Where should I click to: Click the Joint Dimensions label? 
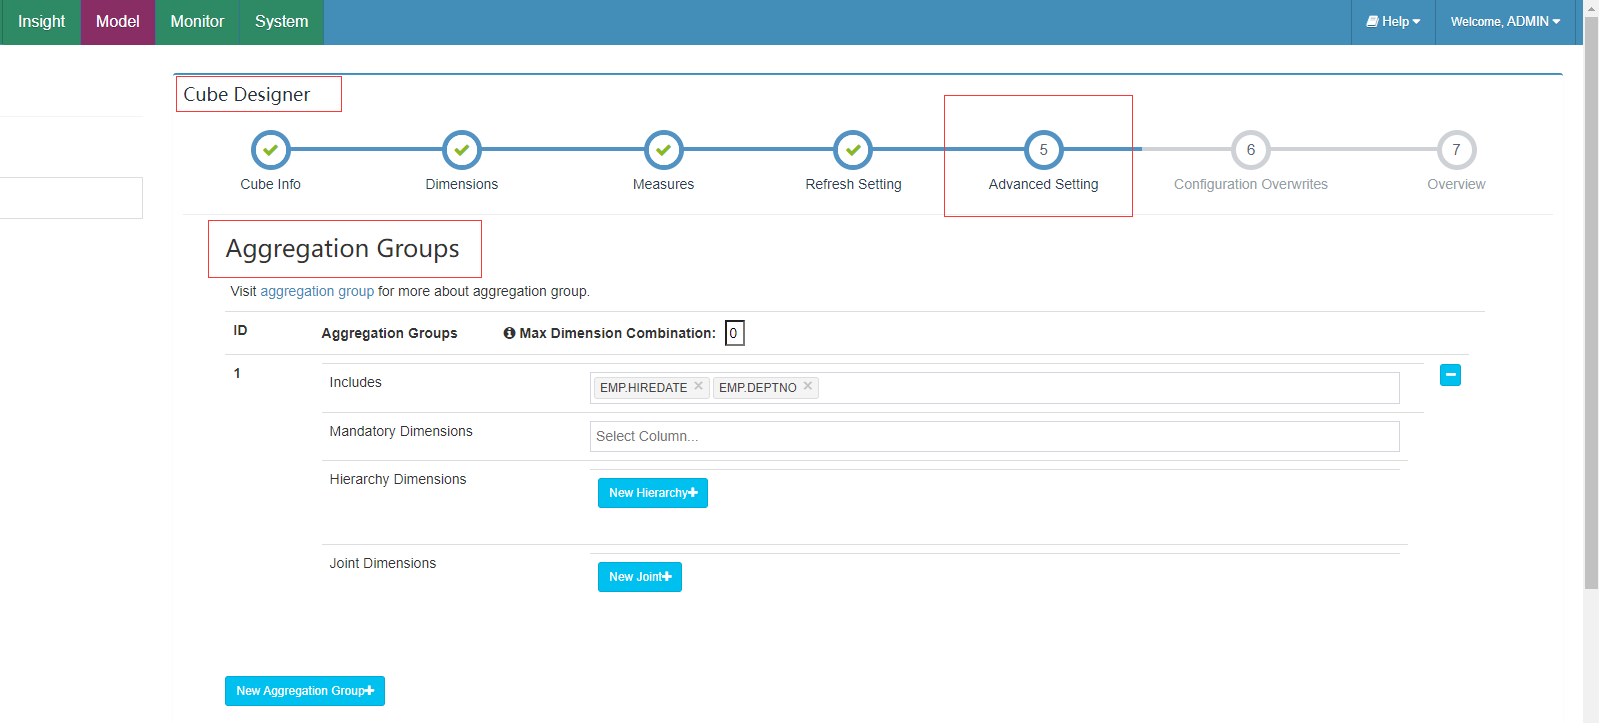coord(383,563)
